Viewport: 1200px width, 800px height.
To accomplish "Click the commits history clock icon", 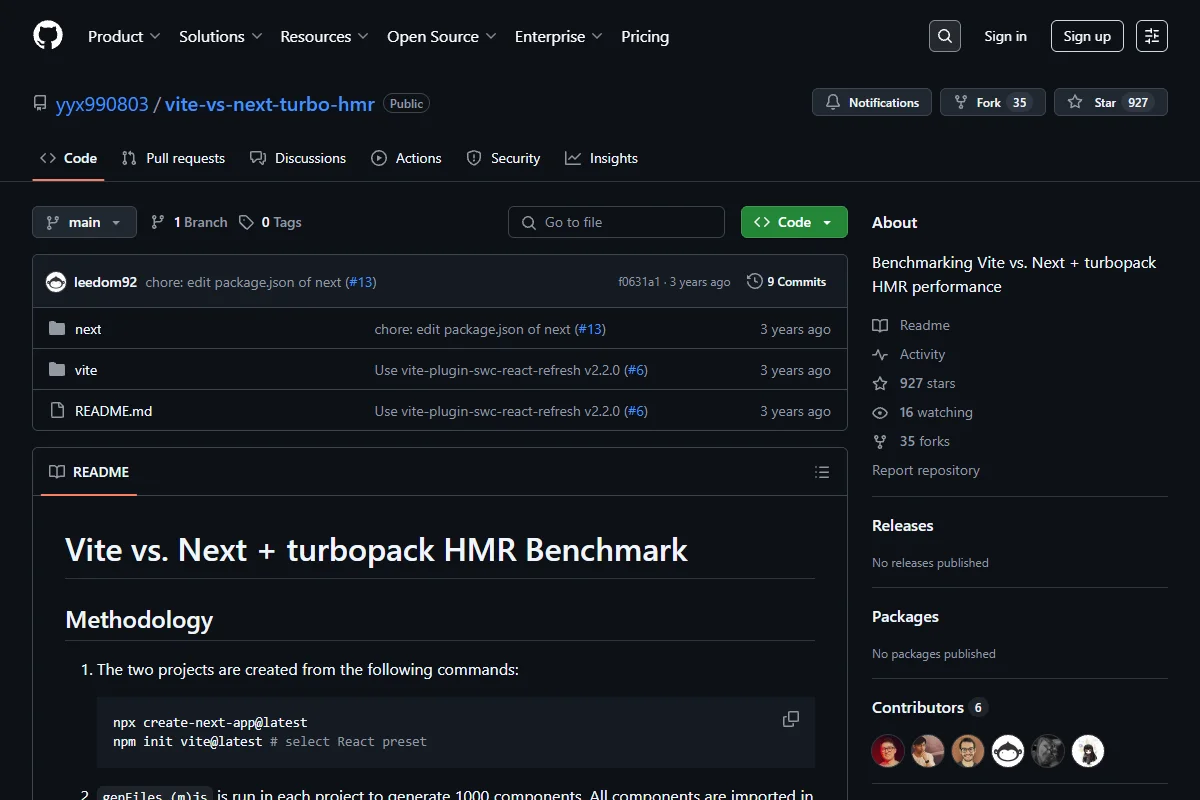I will pyautogui.click(x=755, y=282).
